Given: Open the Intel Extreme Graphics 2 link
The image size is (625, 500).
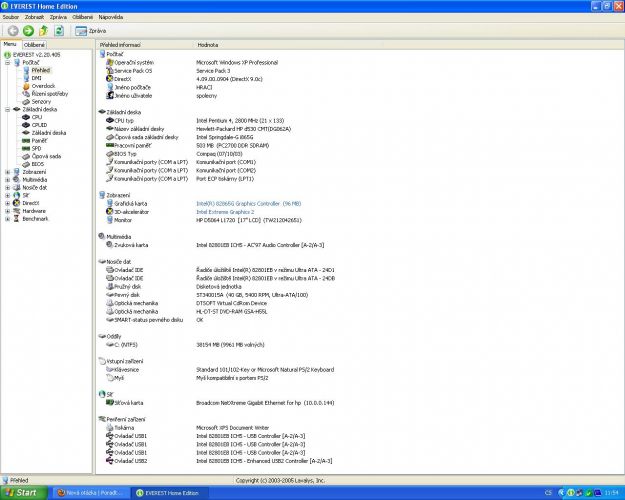Looking at the screenshot, I should (225, 212).
